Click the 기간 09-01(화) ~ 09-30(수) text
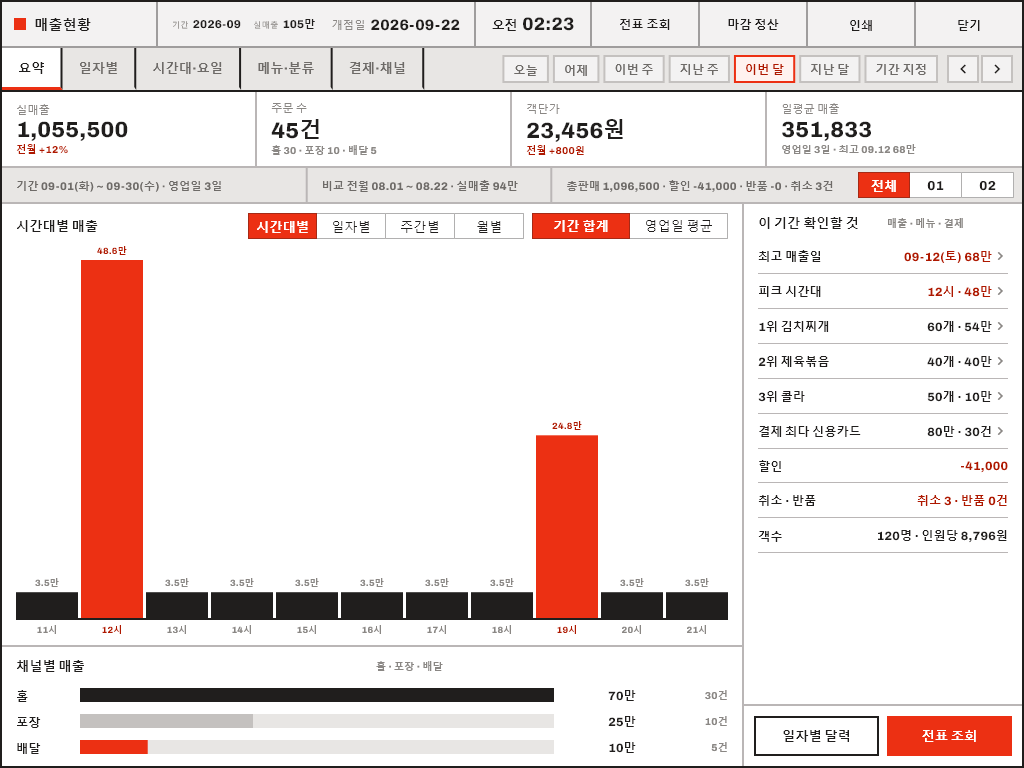Image resolution: width=1024 pixels, height=768 pixels. [x=119, y=186]
